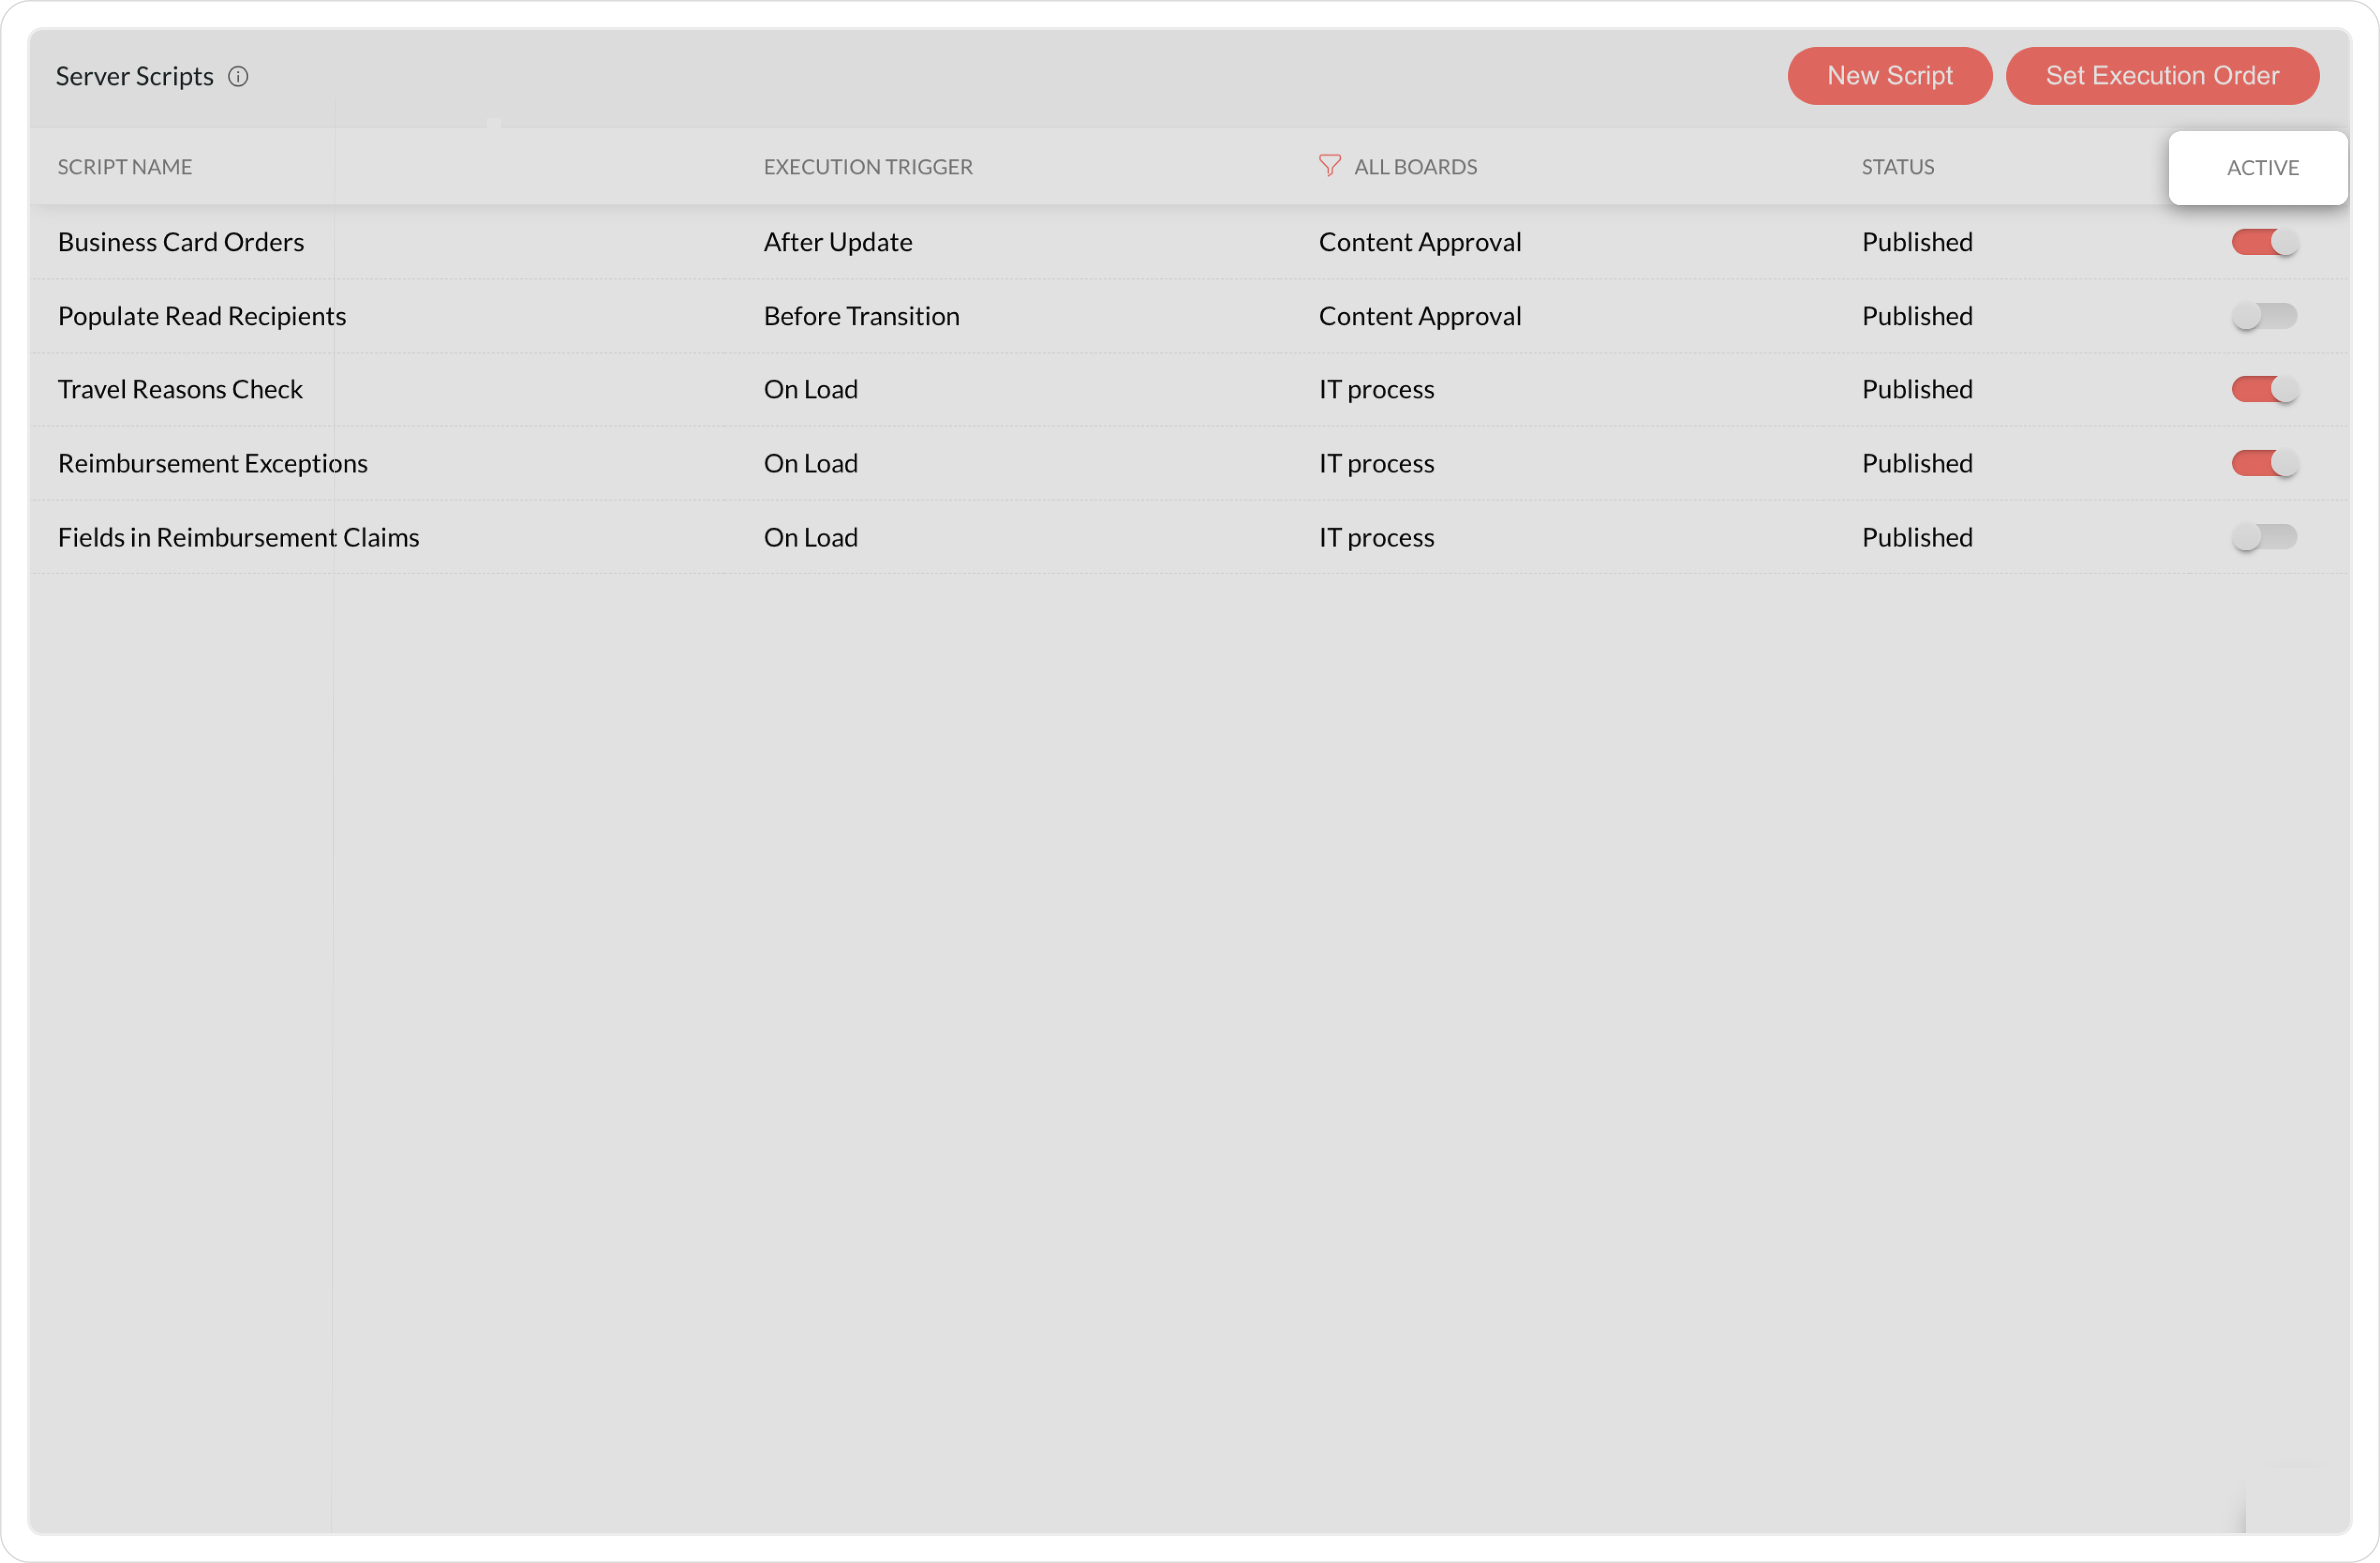This screenshot has width=2380, height=1563.
Task: Open the Business Card Orders script
Action: 181,242
